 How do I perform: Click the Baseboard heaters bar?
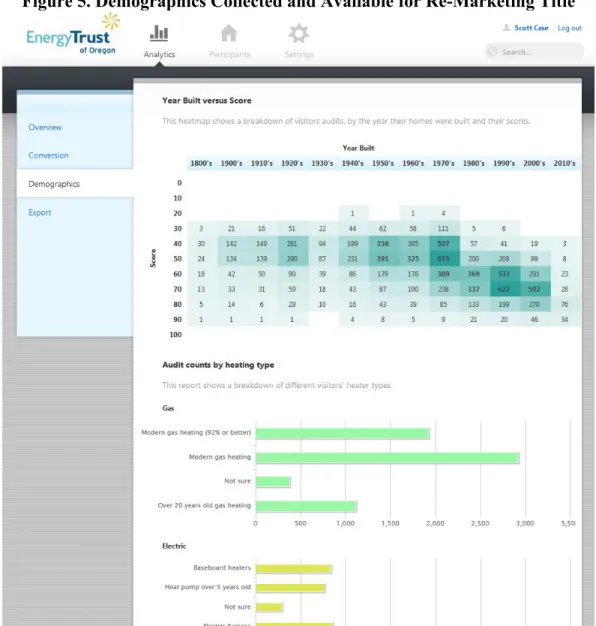[294, 569]
